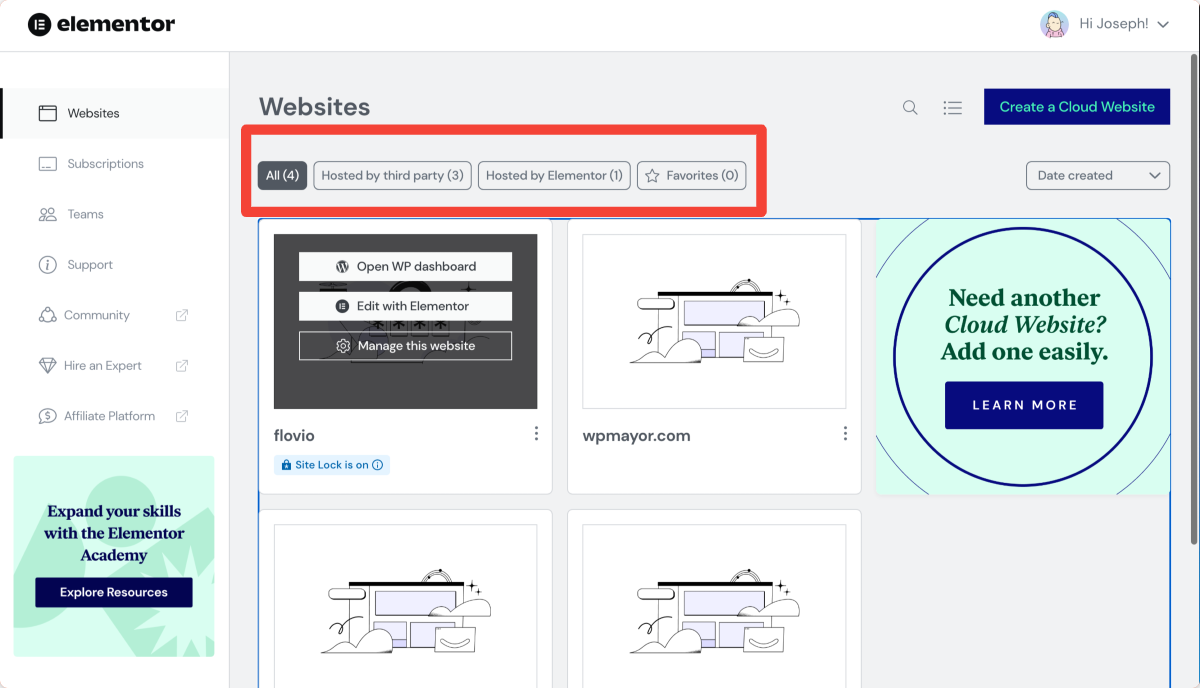Click the Community icon in sidebar
The width and height of the screenshot is (1200, 688).
point(47,315)
